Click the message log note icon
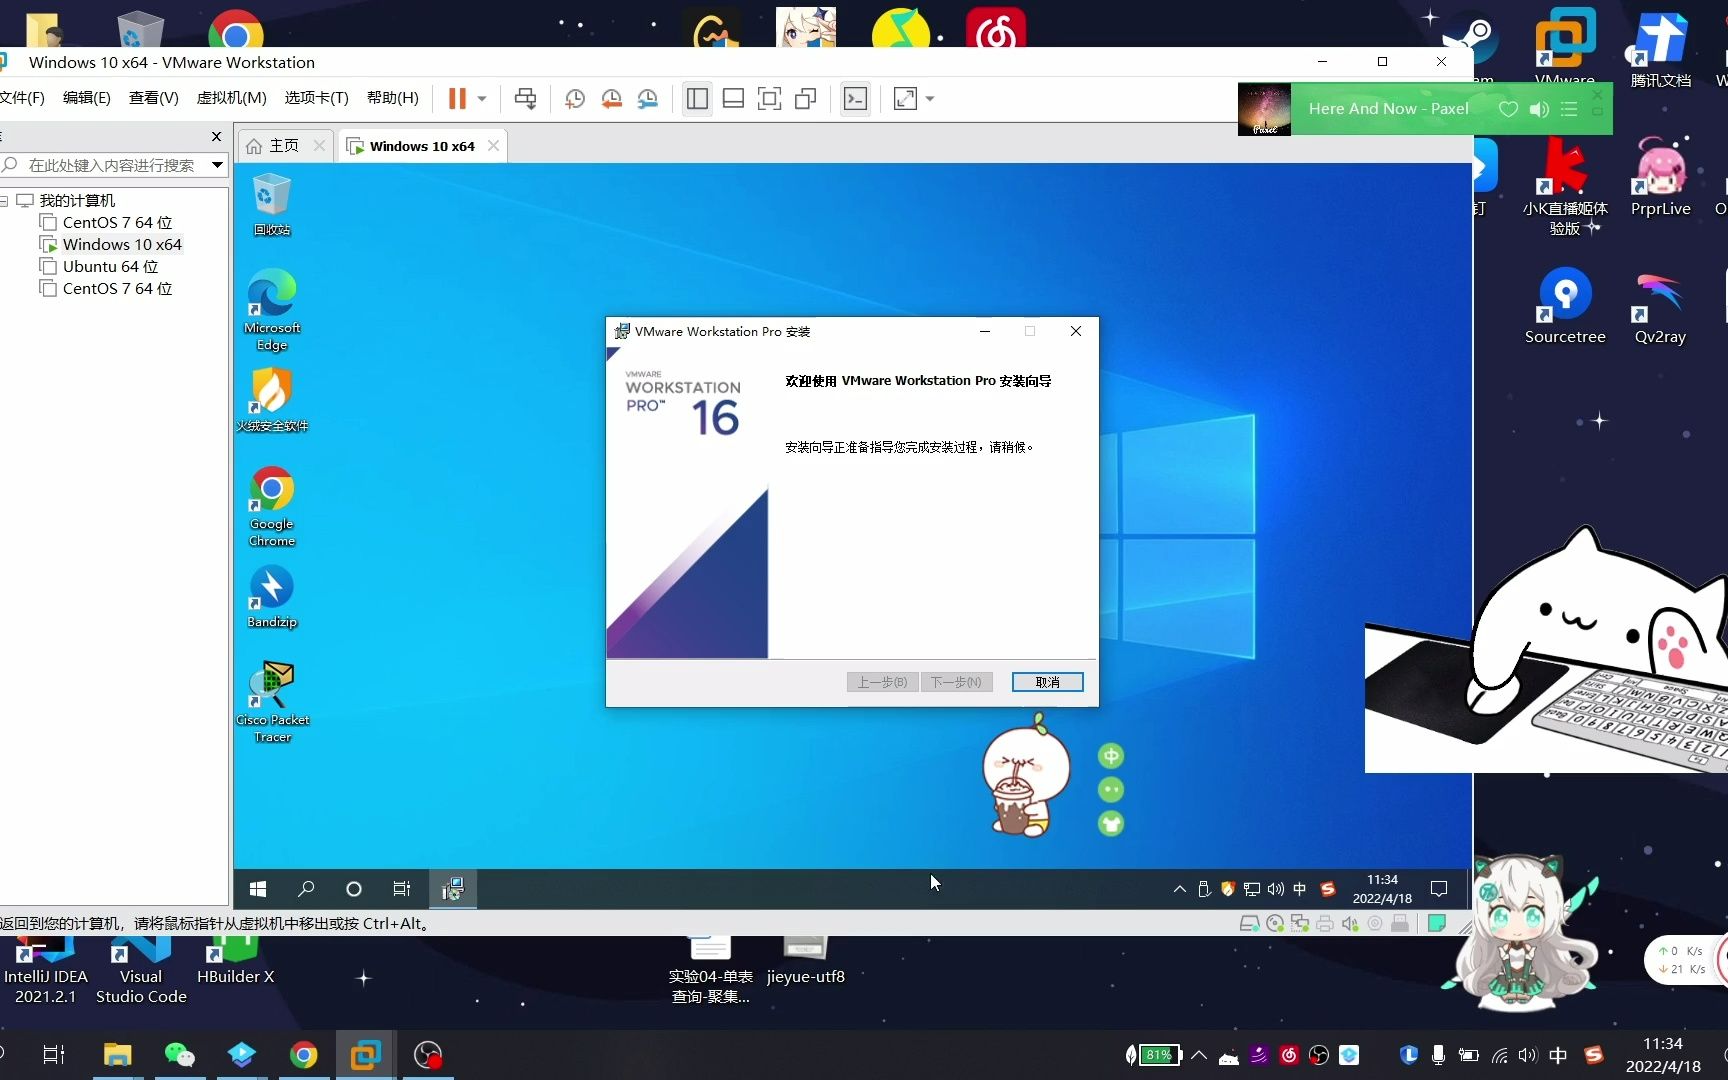This screenshot has width=1728, height=1080. 1437,924
